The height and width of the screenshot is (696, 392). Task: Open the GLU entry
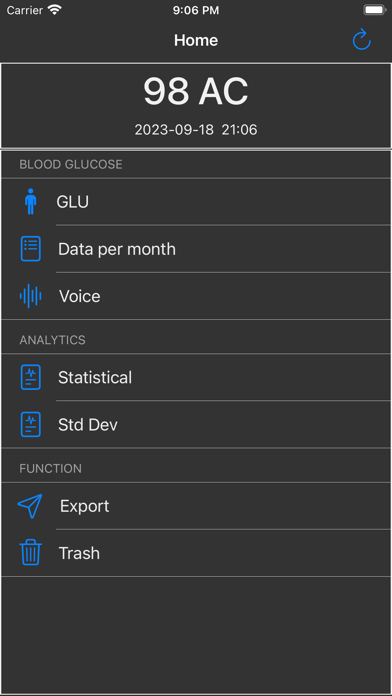[x=72, y=202]
